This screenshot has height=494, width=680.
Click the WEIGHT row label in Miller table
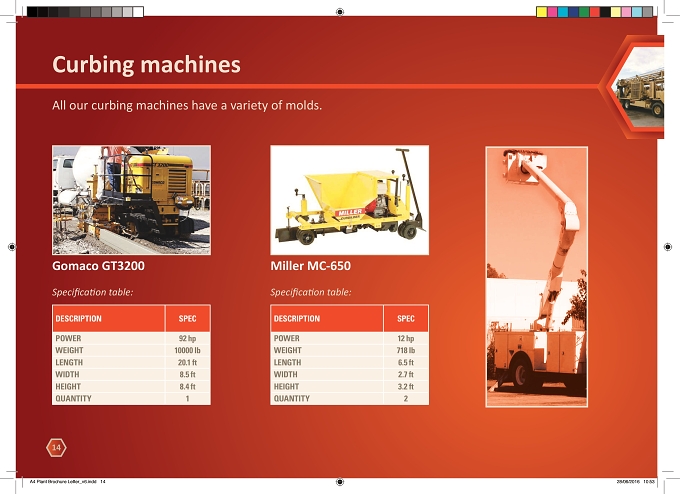(x=288, y=350)
